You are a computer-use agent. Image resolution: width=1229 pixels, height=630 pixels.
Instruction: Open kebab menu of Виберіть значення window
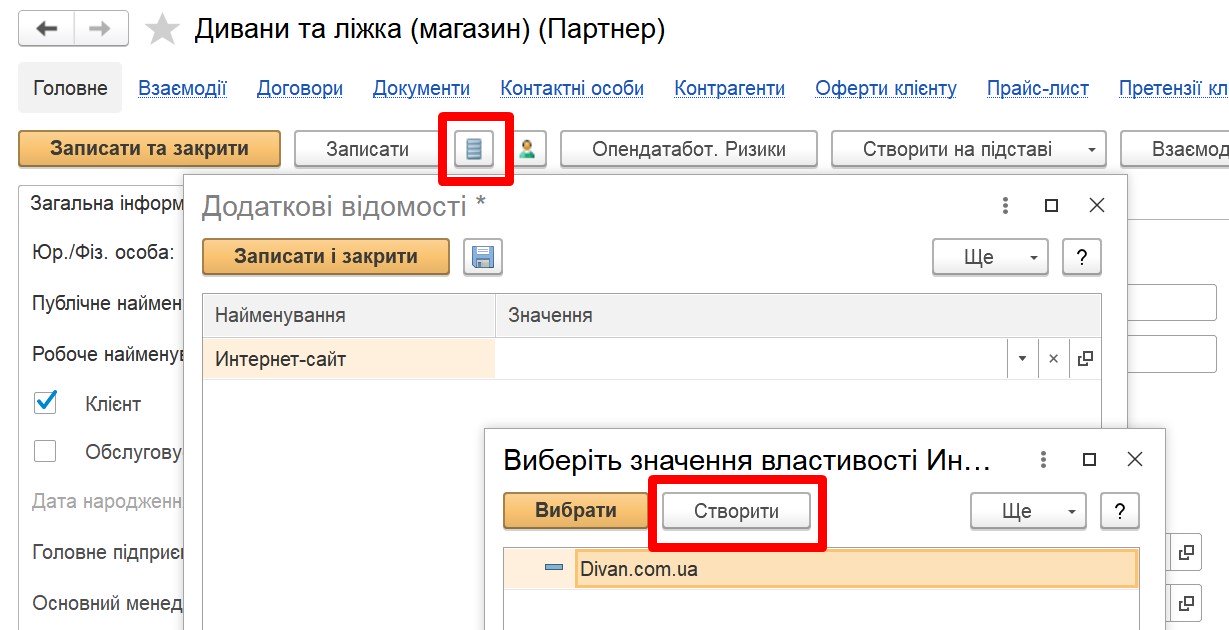(x=1044, y=460)
